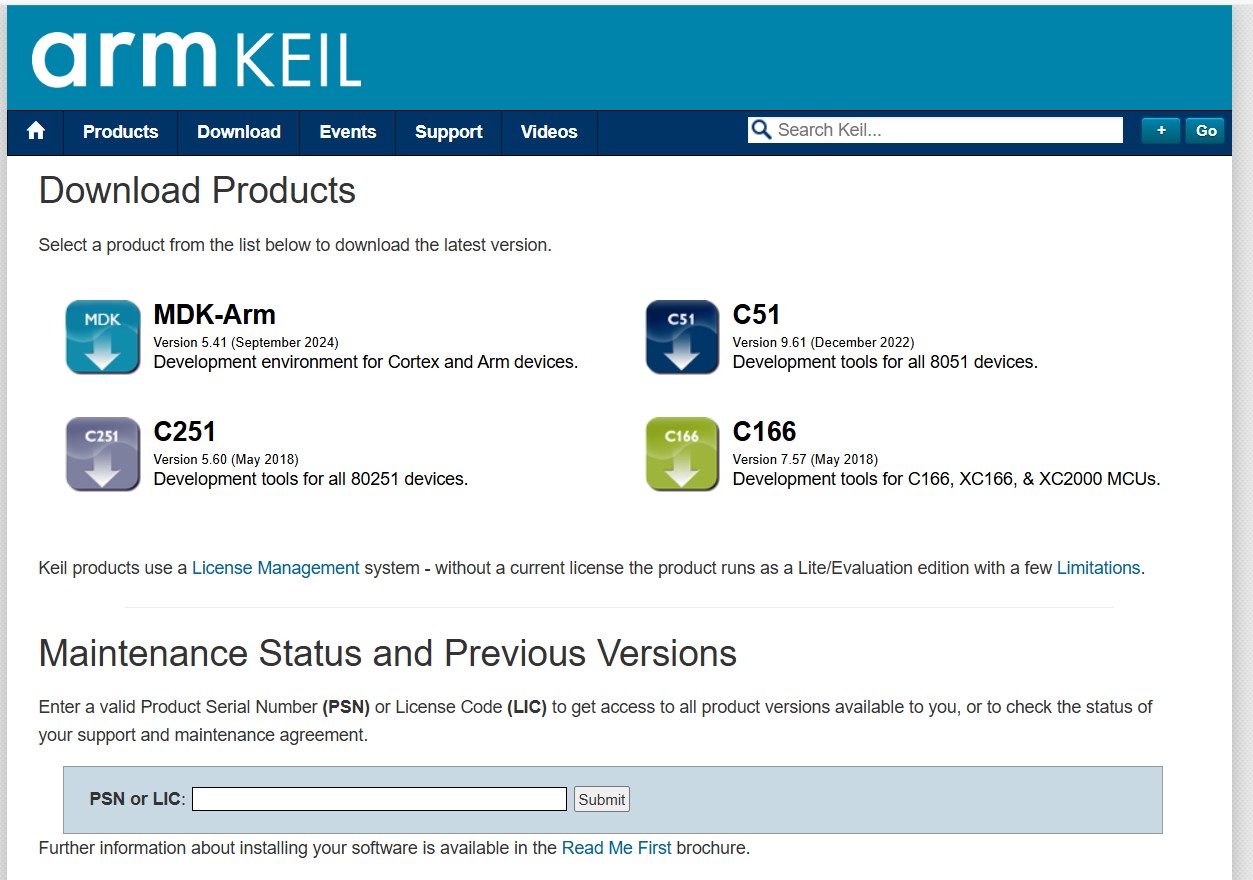Open the License Management link
This screenshot has width=1253, height=880.
coord(275,568)
